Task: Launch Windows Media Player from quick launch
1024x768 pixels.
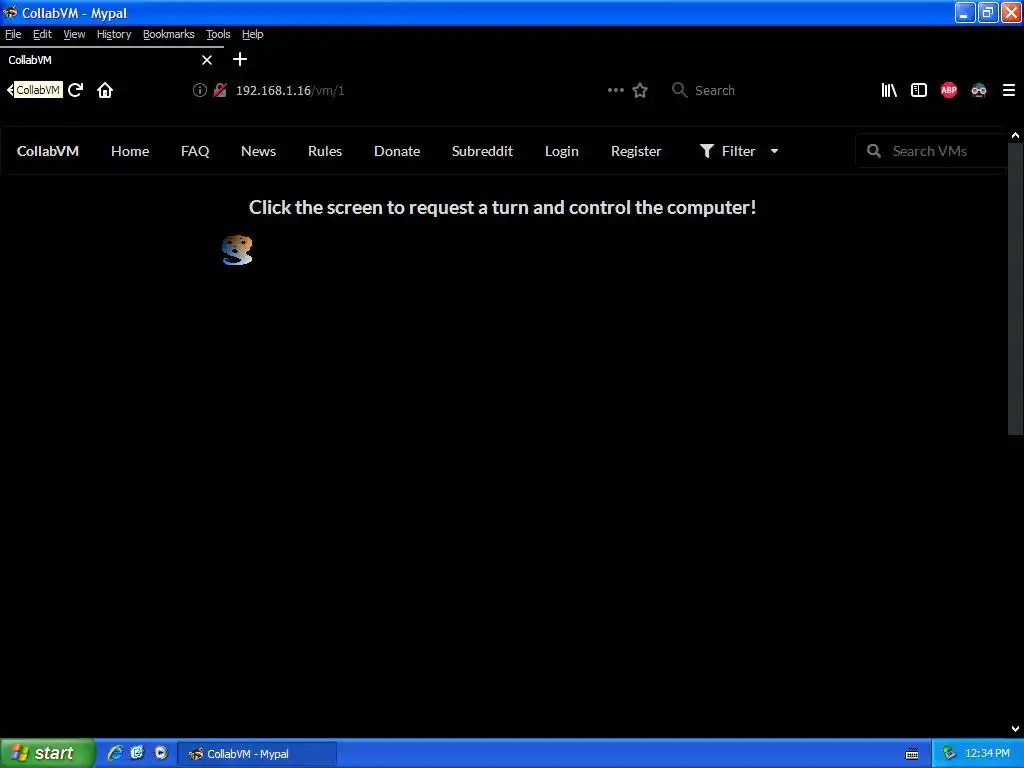Action: (161, 753)
